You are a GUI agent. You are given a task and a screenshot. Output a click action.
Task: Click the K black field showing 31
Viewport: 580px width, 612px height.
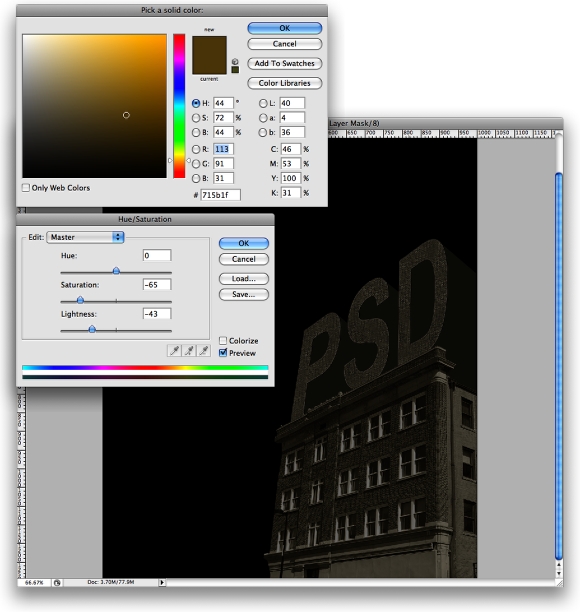291,193
